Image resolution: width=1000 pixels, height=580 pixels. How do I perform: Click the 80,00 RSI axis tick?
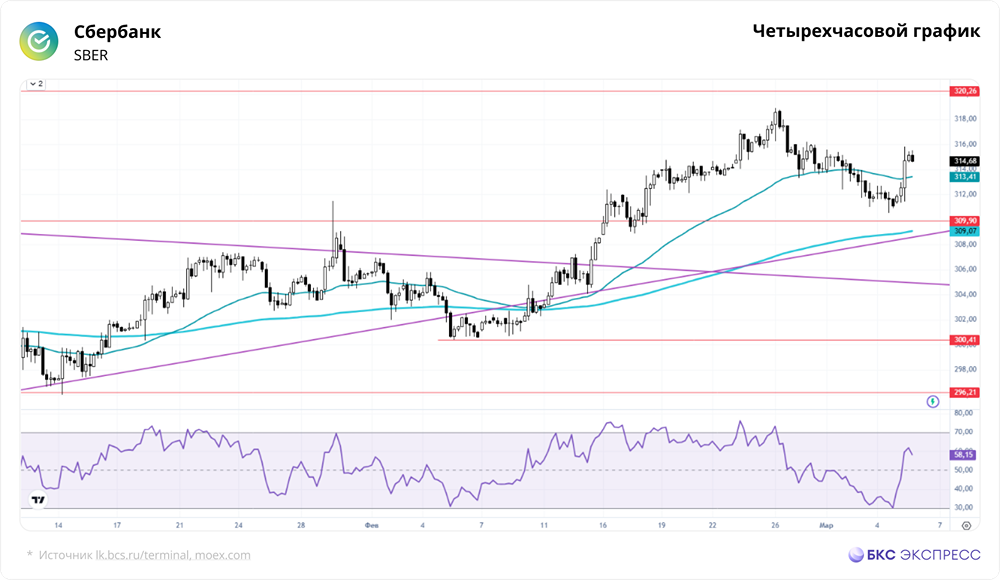coord(964,413)
